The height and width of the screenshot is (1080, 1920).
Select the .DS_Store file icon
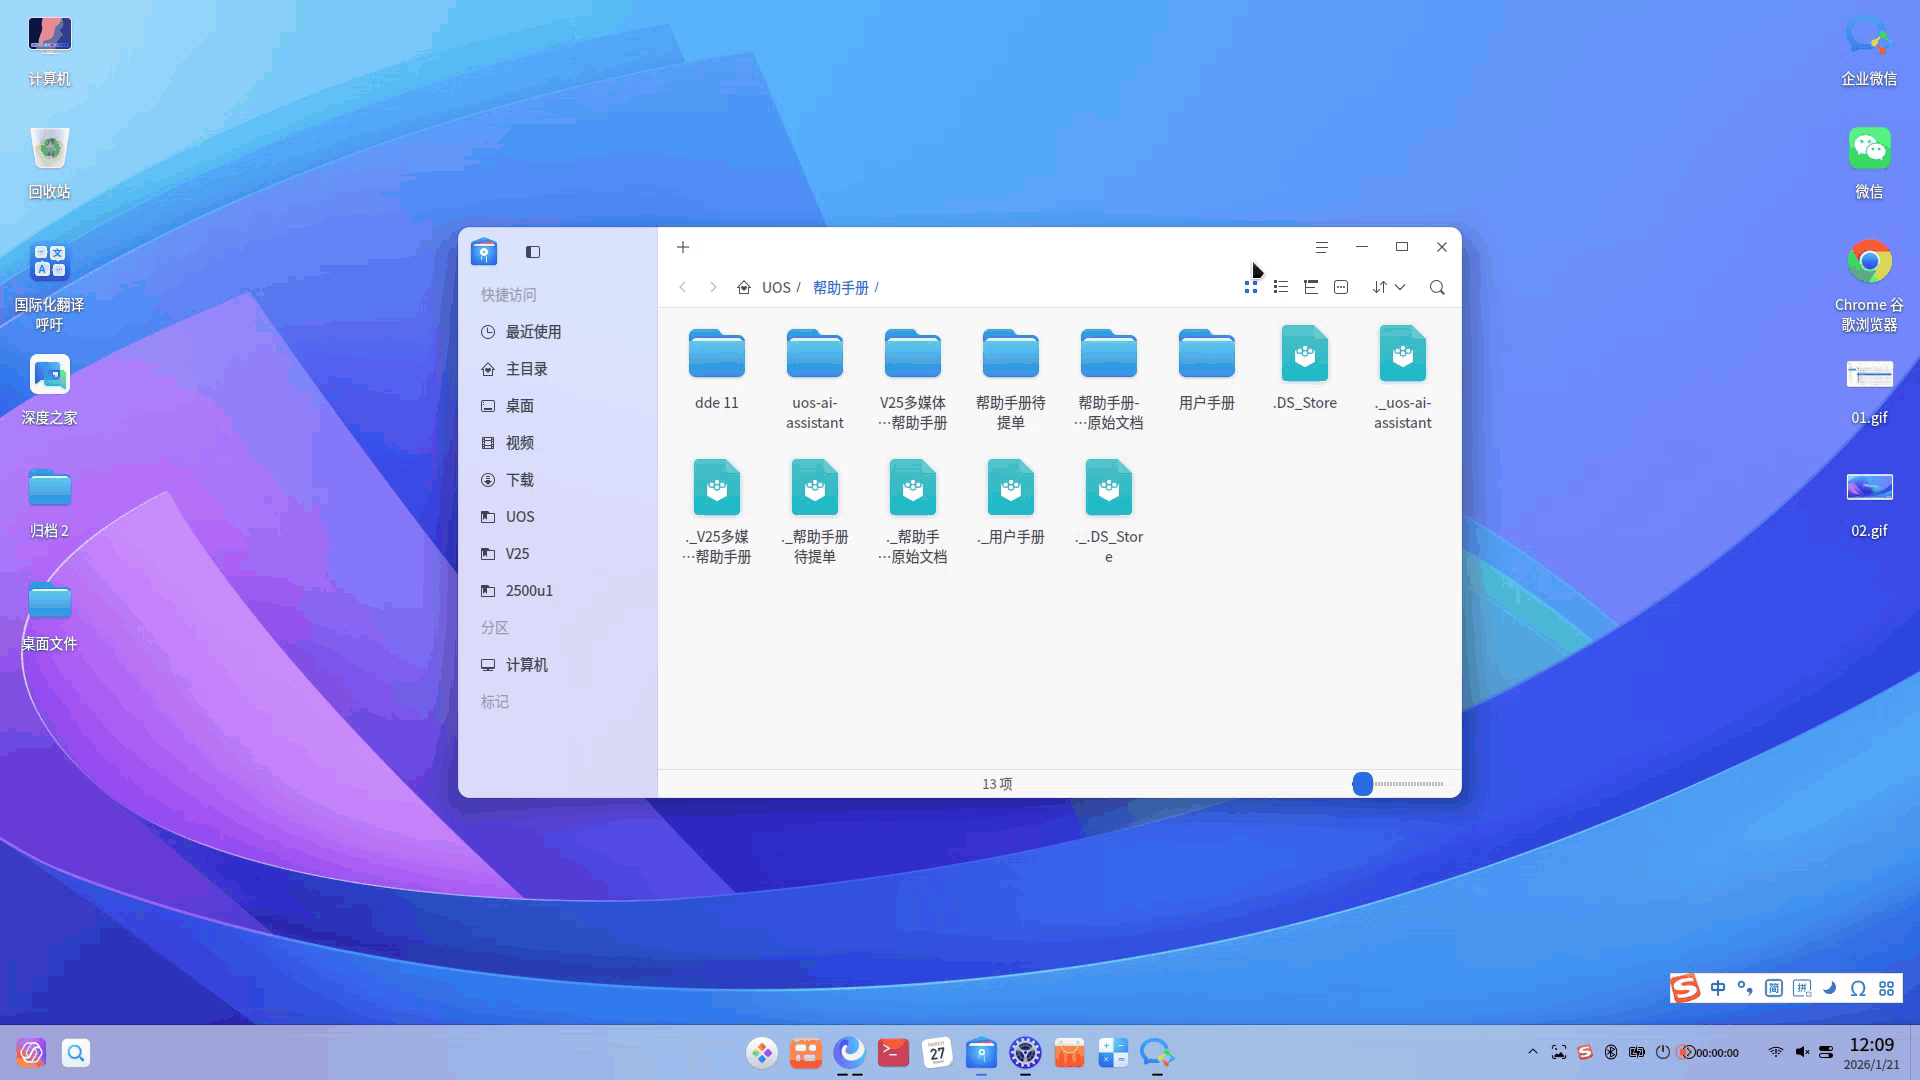pos(1304,355)
